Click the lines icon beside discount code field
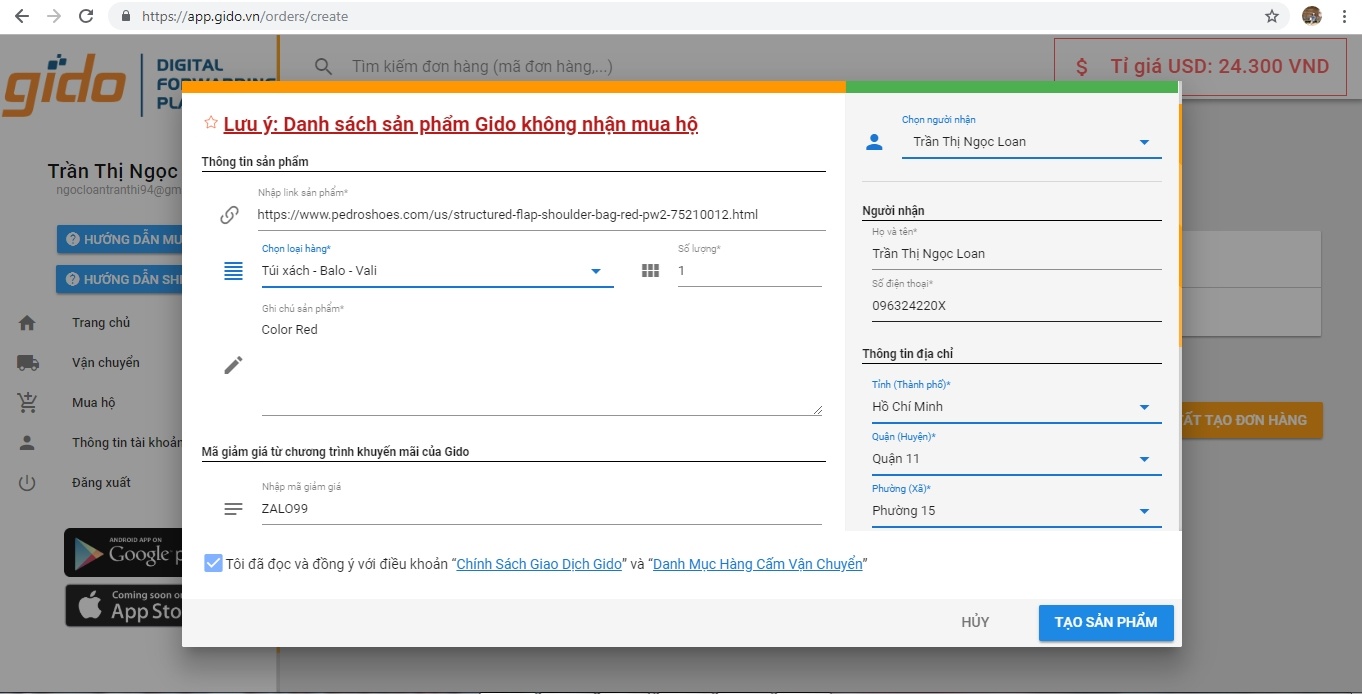1362x694 pixels. click(x=233, y=509)
